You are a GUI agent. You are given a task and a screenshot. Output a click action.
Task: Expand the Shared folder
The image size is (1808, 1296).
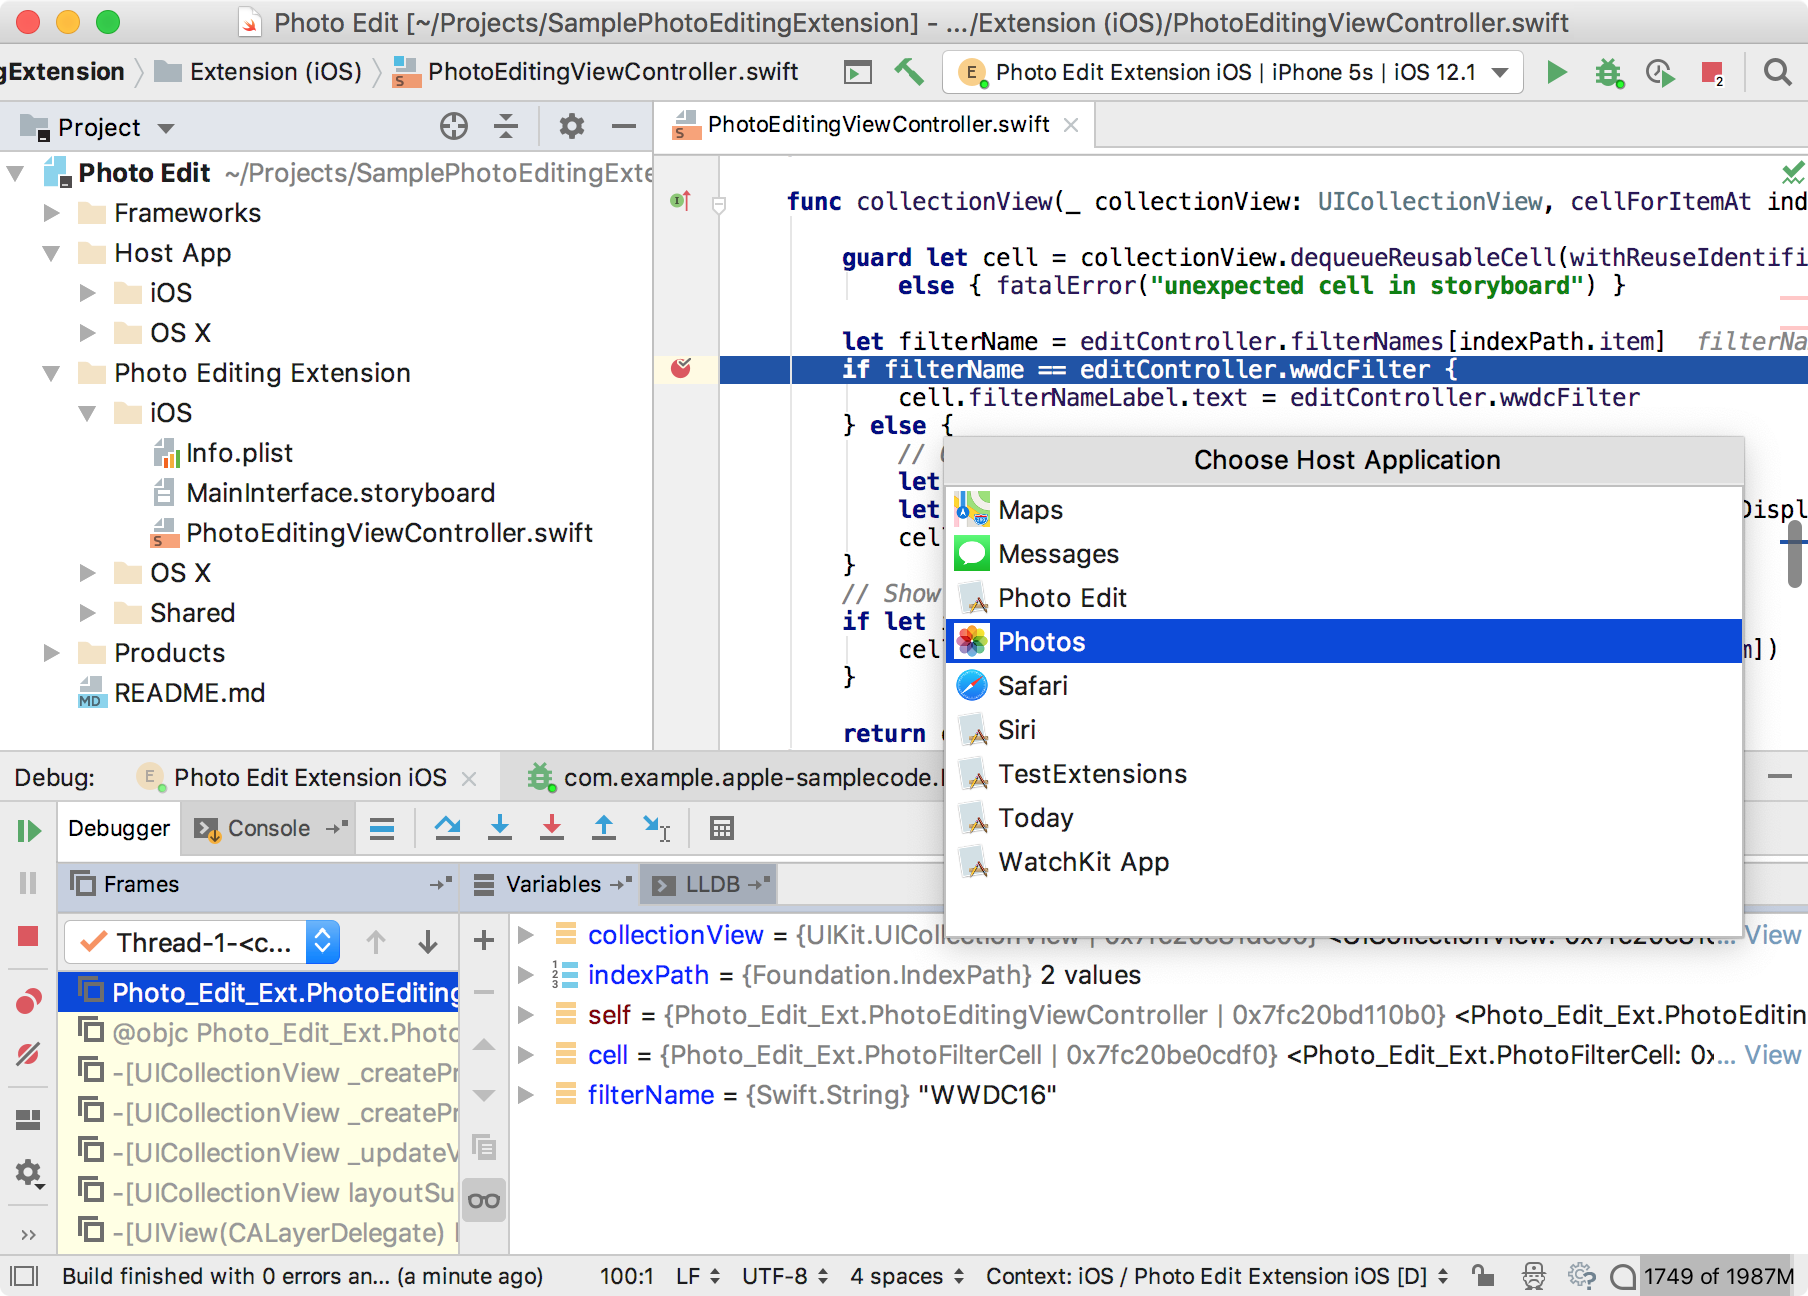coord(87,613)
